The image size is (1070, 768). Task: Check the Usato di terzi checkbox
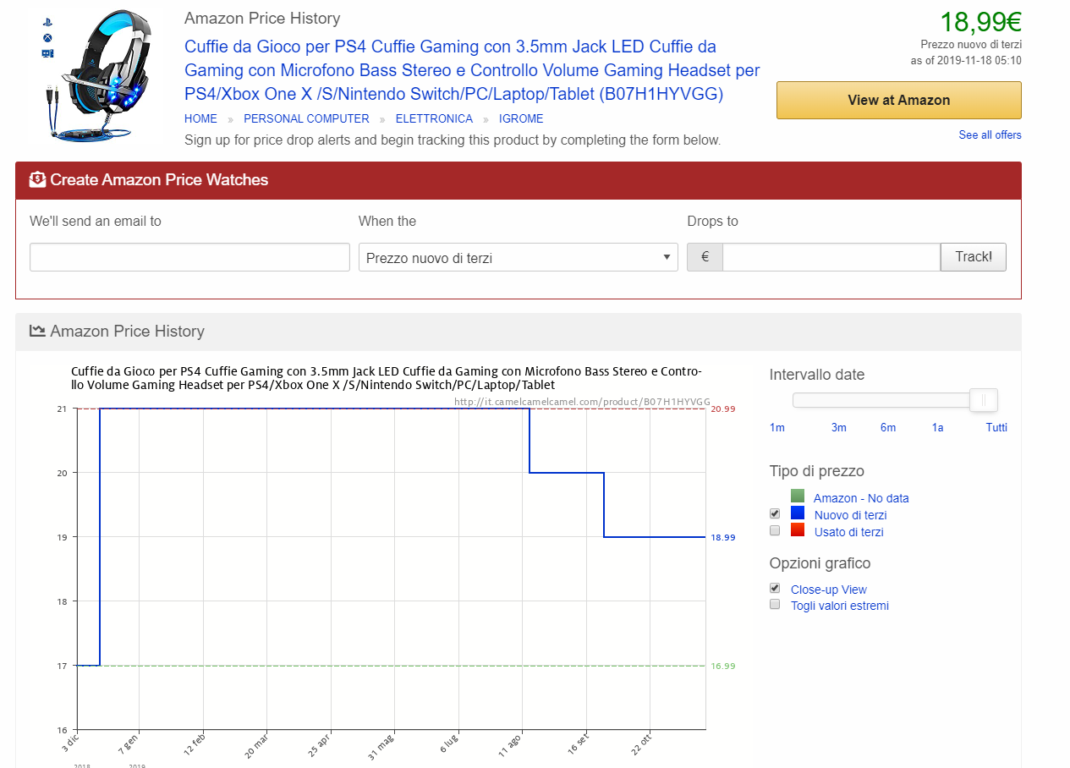coord(775,530)
